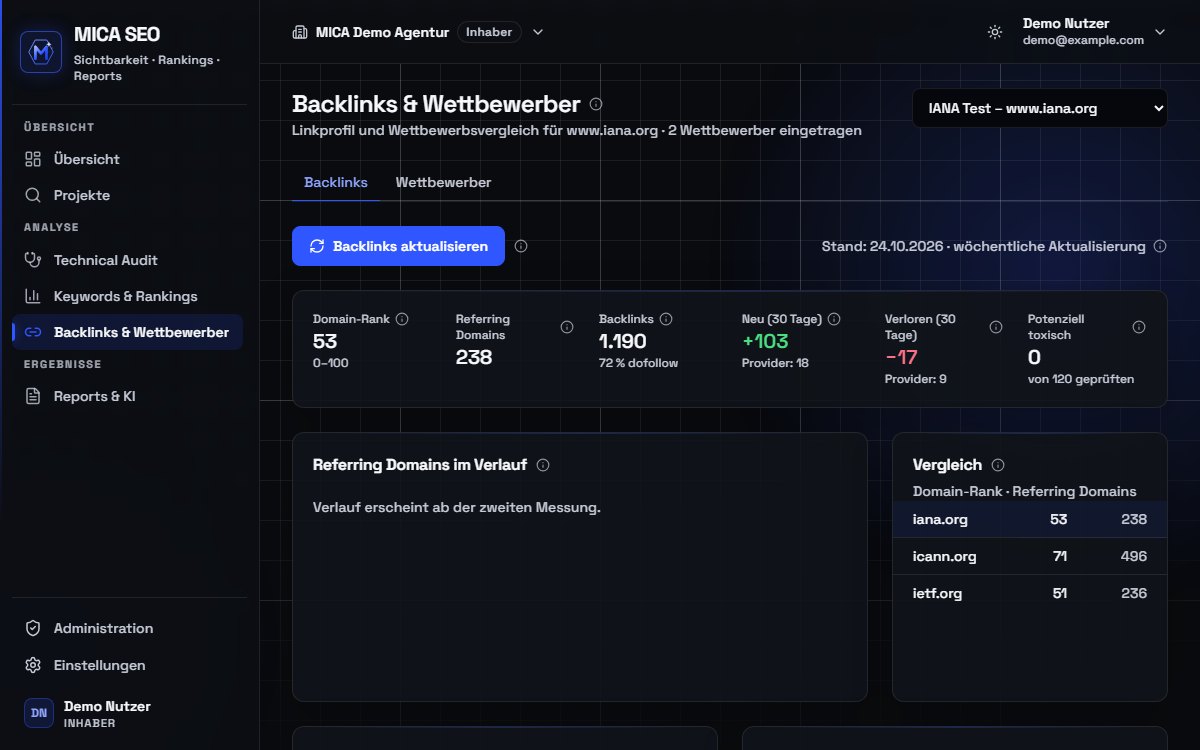Click the Verloren (30 Tage) info icon

click(x=996, y=327)
